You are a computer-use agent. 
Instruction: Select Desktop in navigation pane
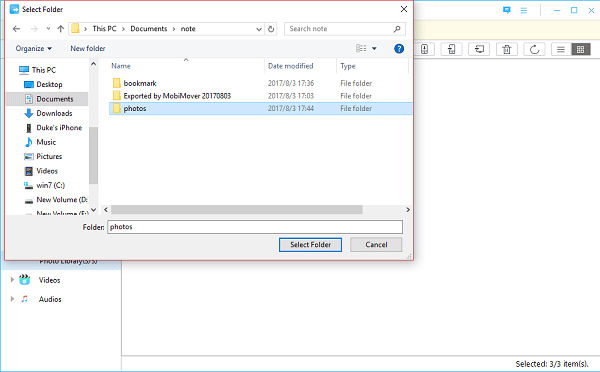coord(43,85)
